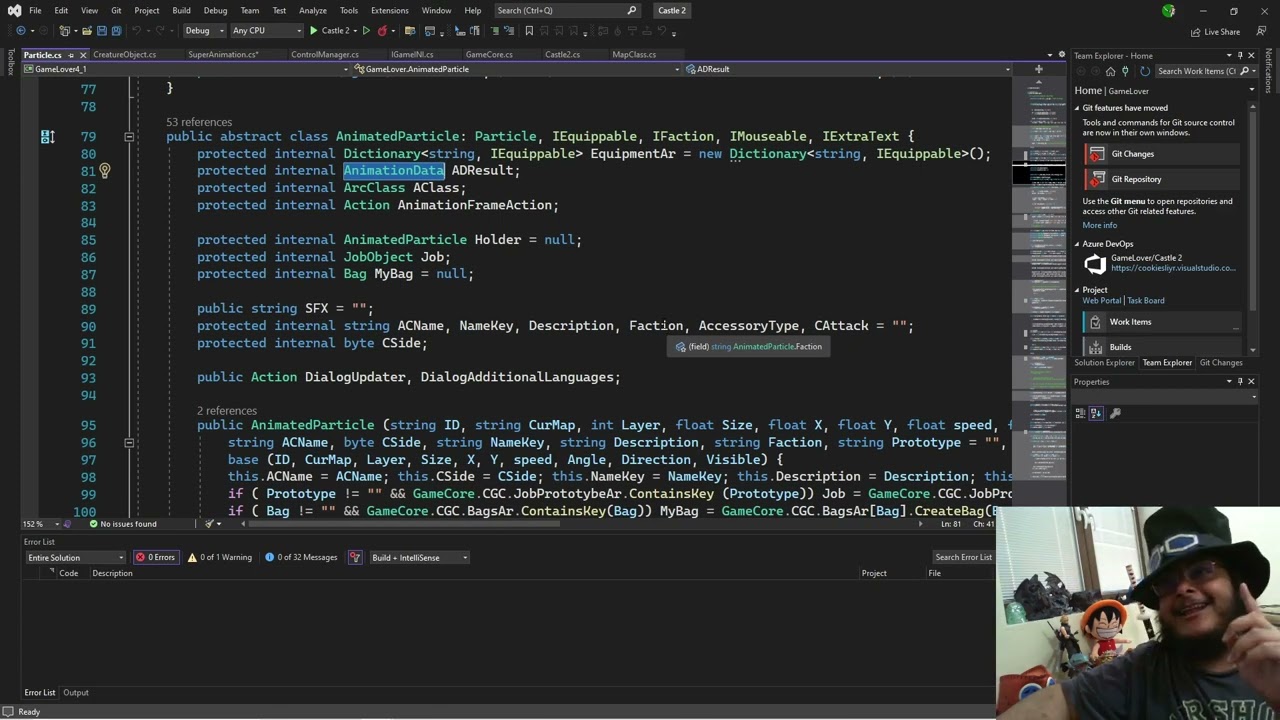This screenshot has height=720, width=1280.
Task: Toggle the 0 of 1 Warning filter
Action: click(x=220, y=557)
